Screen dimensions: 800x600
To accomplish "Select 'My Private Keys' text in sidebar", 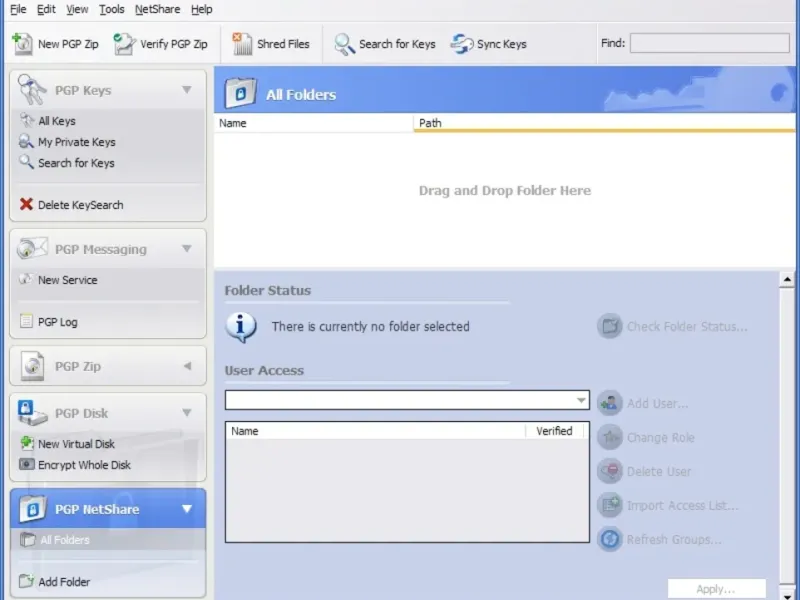I will coord(77,142).
